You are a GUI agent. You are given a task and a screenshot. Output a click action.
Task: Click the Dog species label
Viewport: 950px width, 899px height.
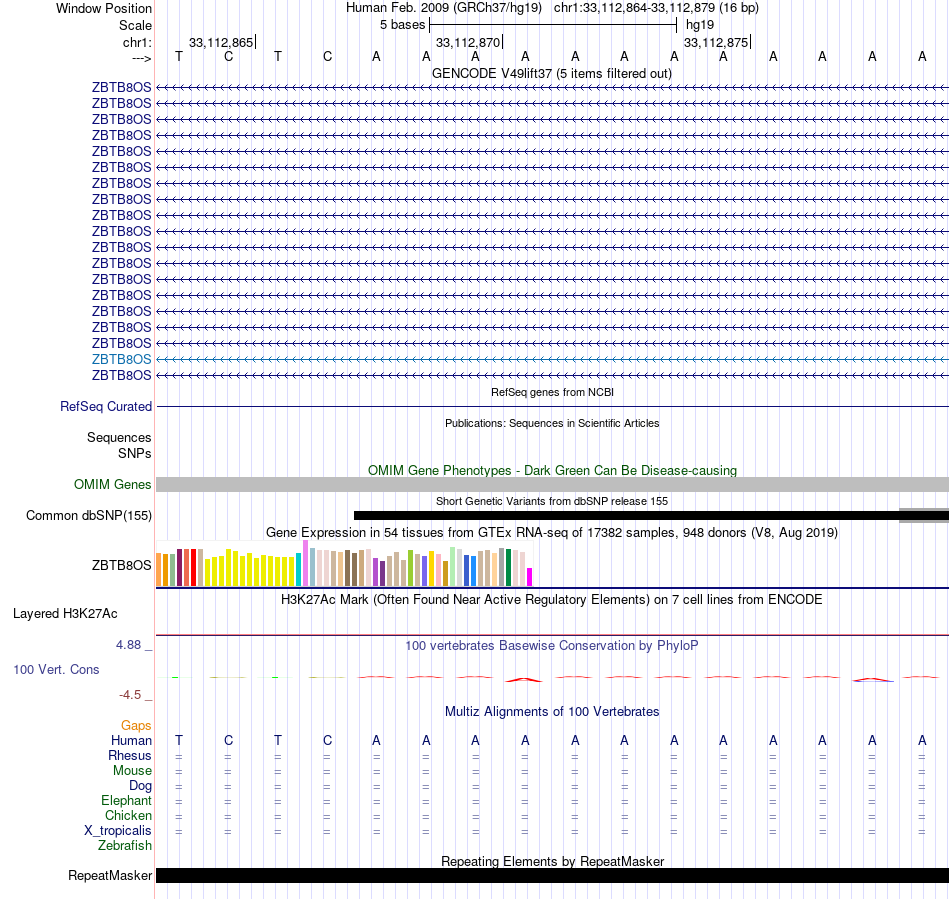click(x=140, y=786)
